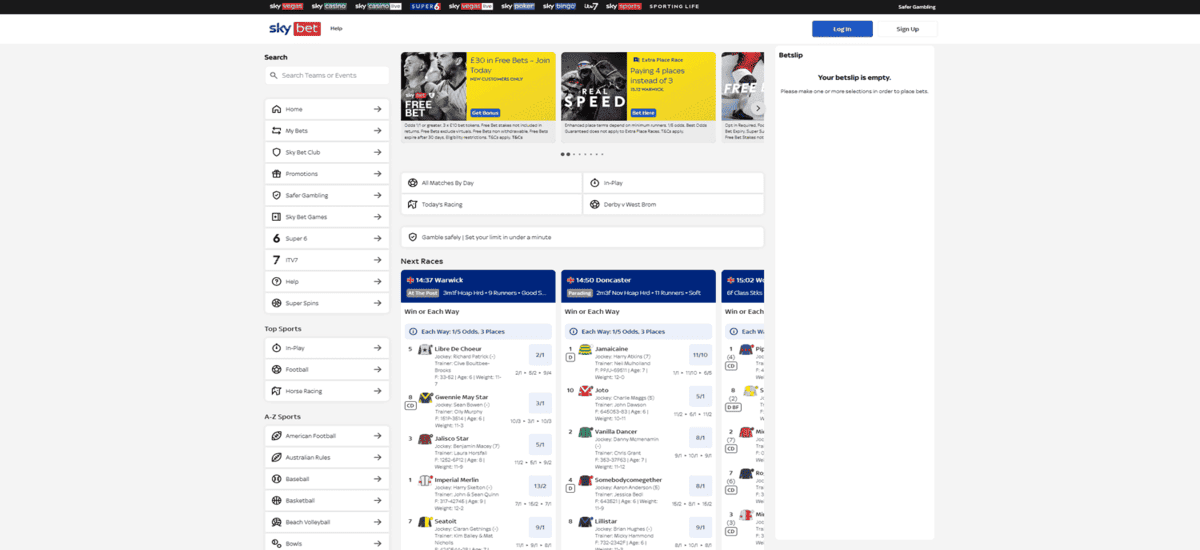The image size is (1200, 550).
Task: Click the My Bets swap-arrows icon
Action: (276, 131)
